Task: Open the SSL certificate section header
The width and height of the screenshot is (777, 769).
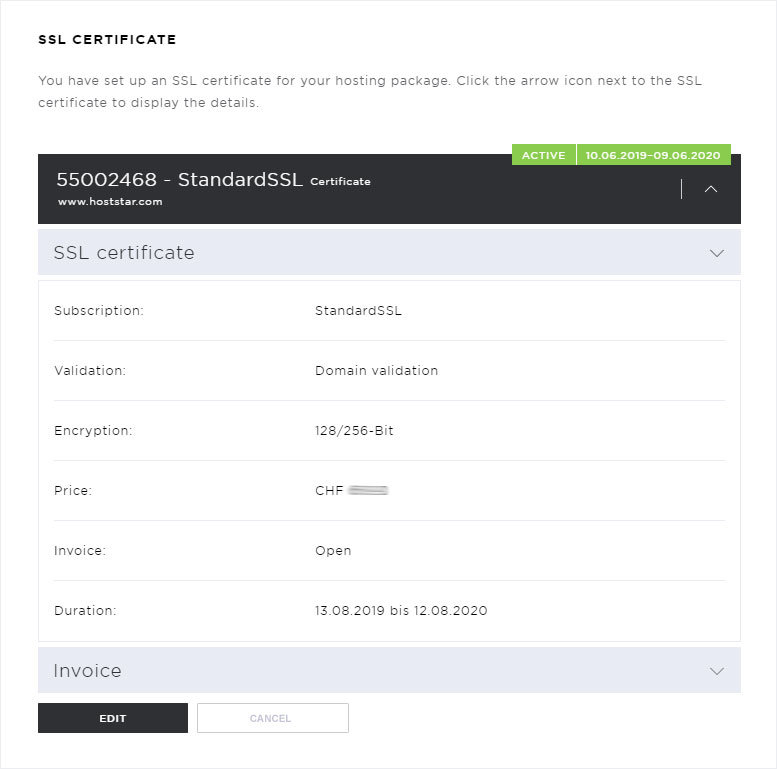Action: pos(389,252)
